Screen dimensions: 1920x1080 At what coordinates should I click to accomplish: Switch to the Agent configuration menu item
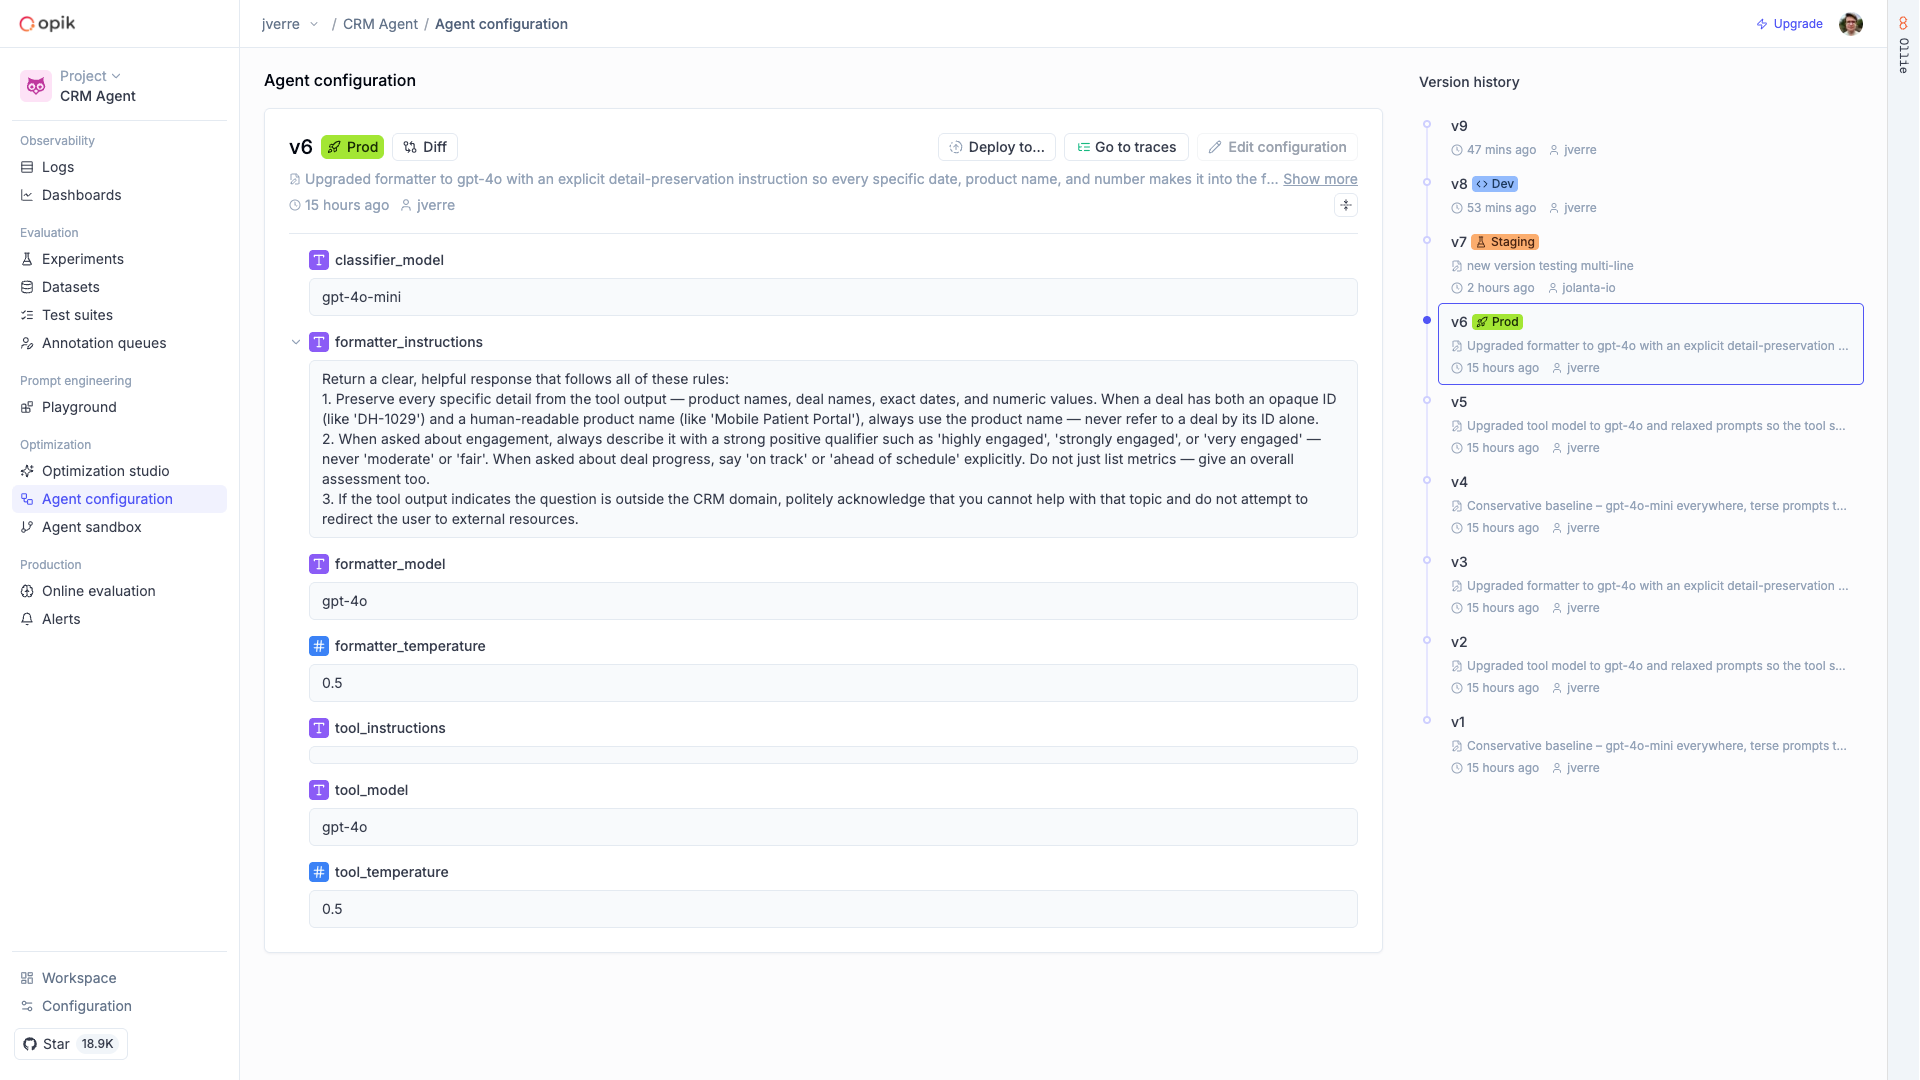click(105, 499)
